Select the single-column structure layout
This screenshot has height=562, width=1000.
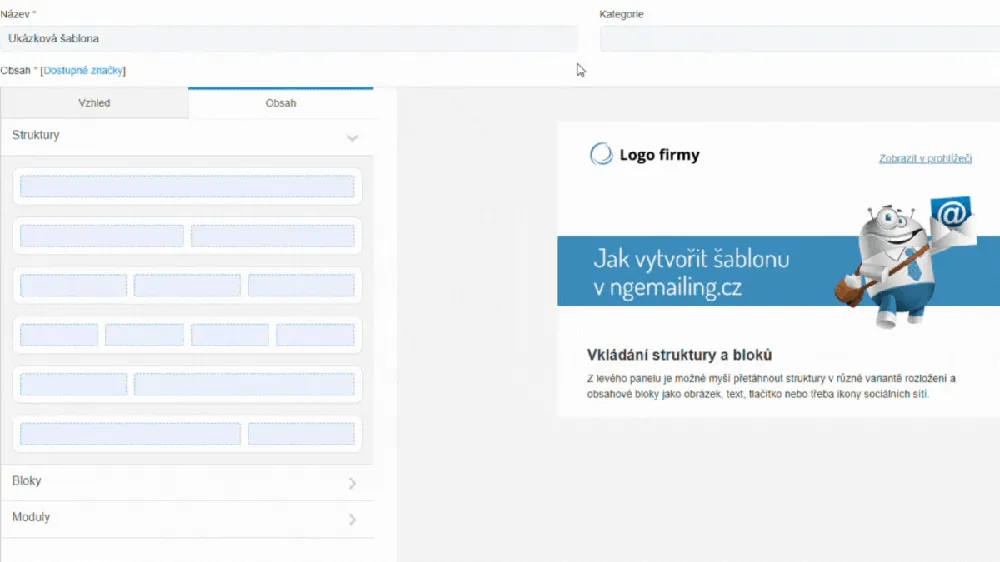click(x=187, y=186)
